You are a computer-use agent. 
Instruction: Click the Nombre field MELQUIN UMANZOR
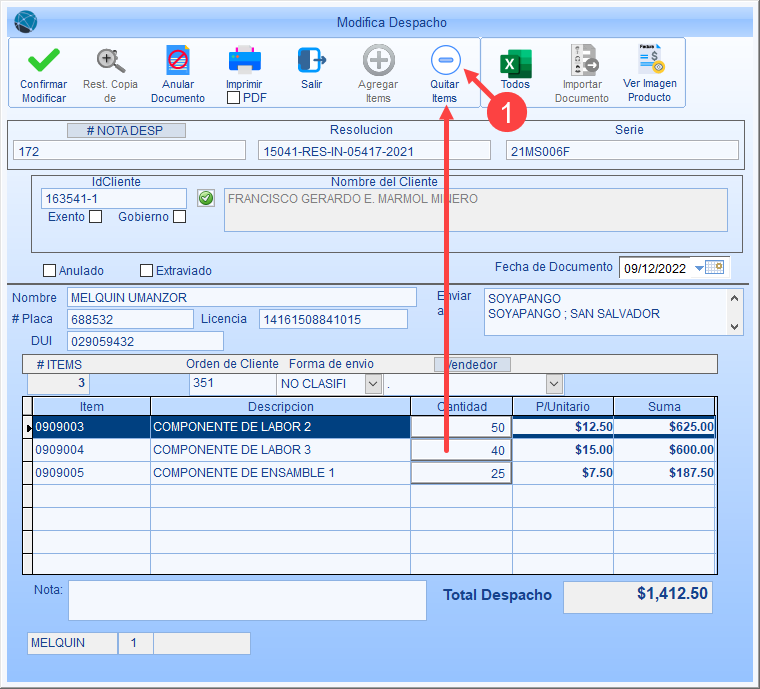click(242, 298)
